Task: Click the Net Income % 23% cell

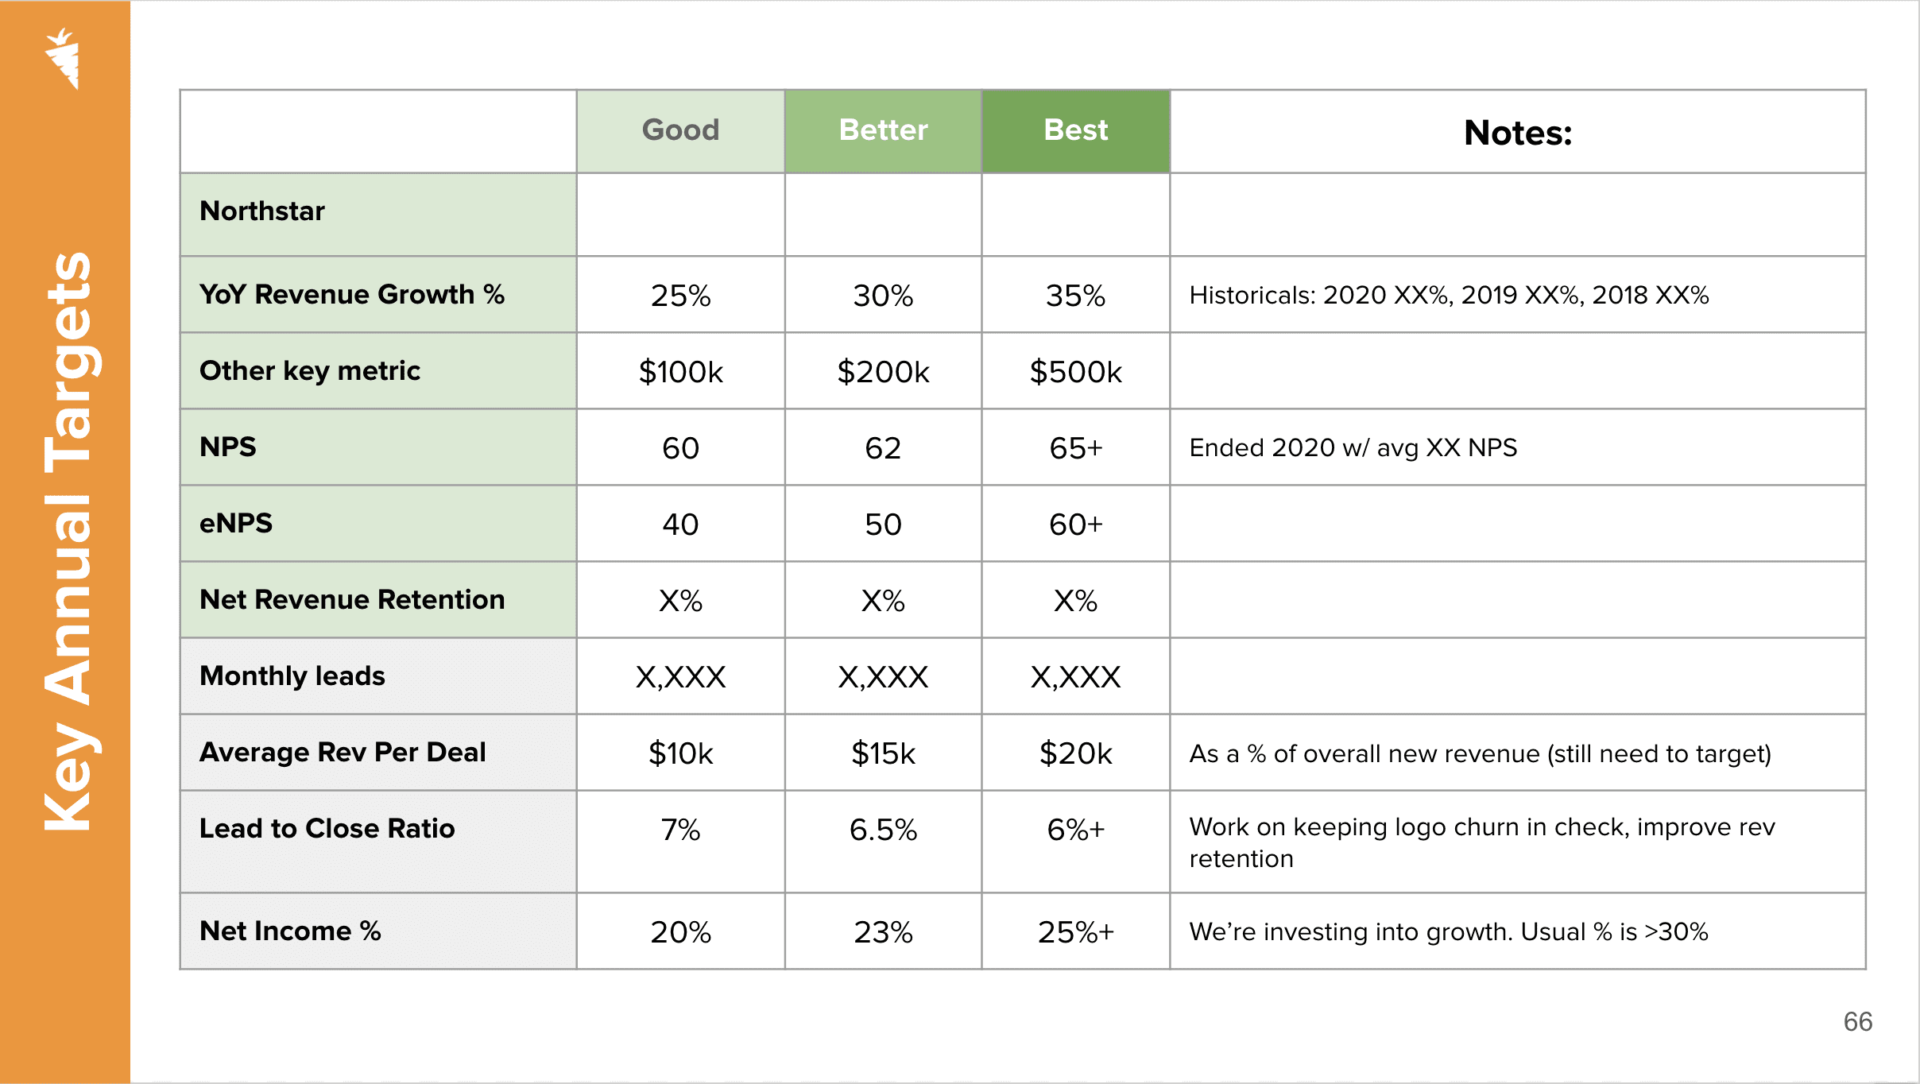Action: pyautogui.click(x=883, y=932)
